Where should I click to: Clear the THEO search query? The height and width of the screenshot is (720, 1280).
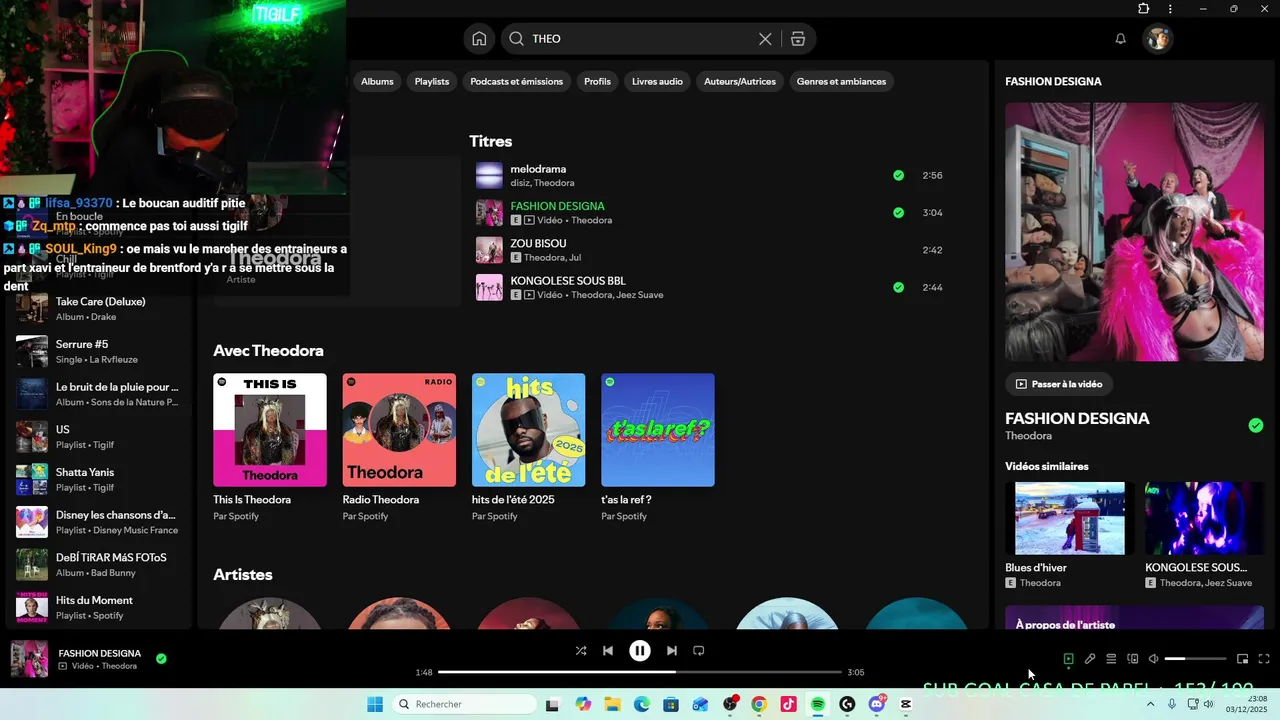(x=765, y=39)
